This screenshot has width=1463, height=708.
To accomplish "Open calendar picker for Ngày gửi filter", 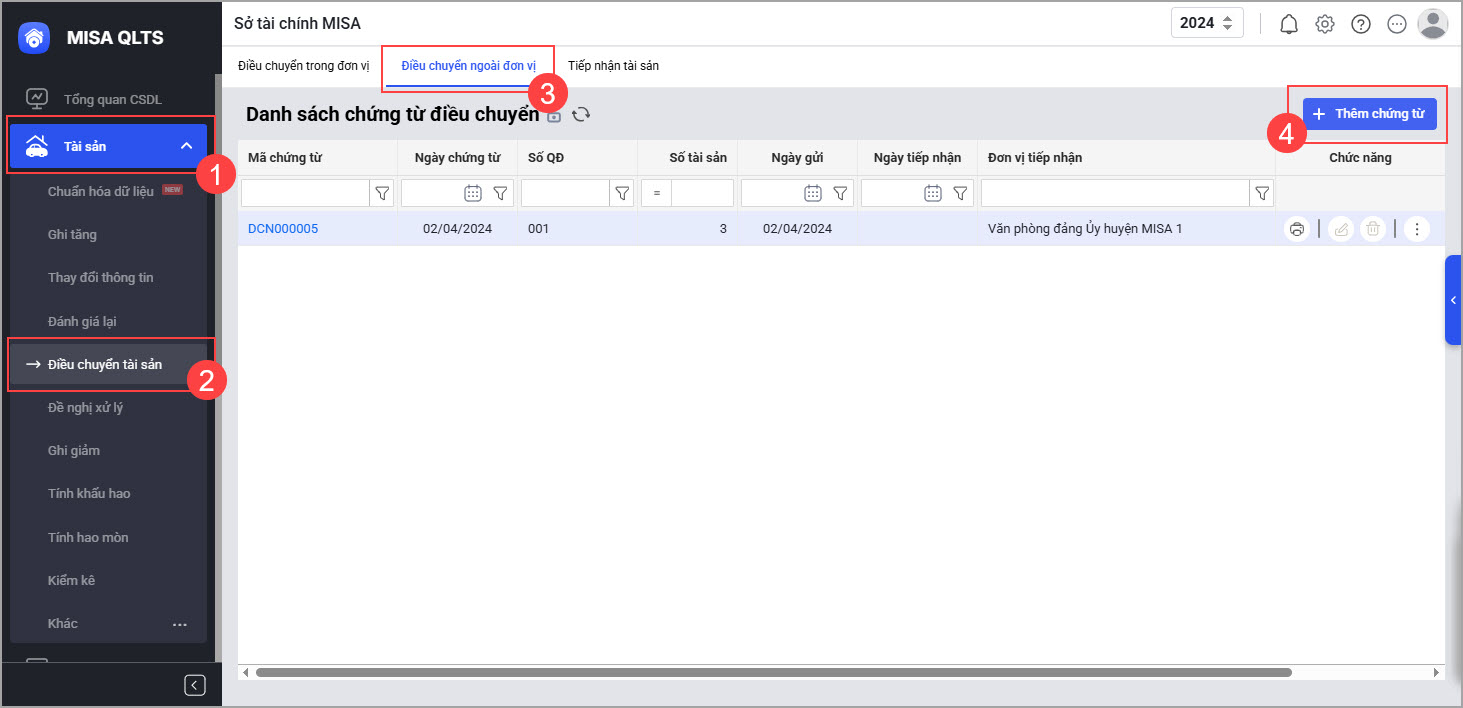I will coord(813,193).
